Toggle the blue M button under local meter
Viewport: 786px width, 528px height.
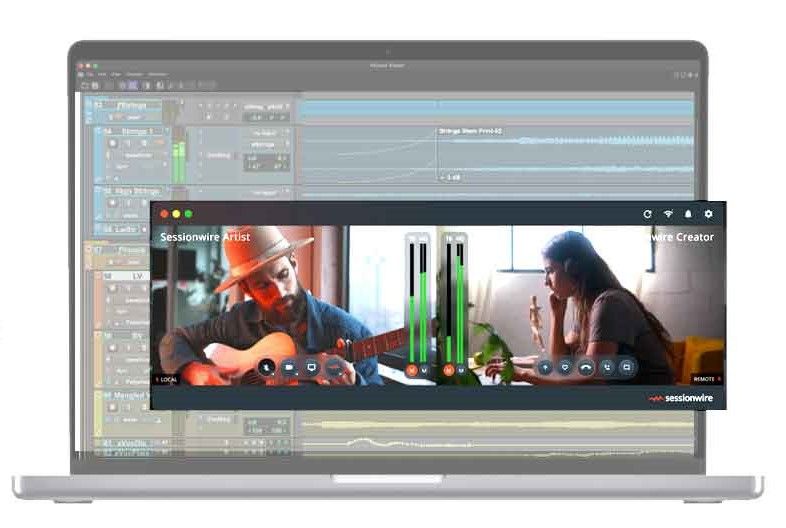click(x=424, y=370)
